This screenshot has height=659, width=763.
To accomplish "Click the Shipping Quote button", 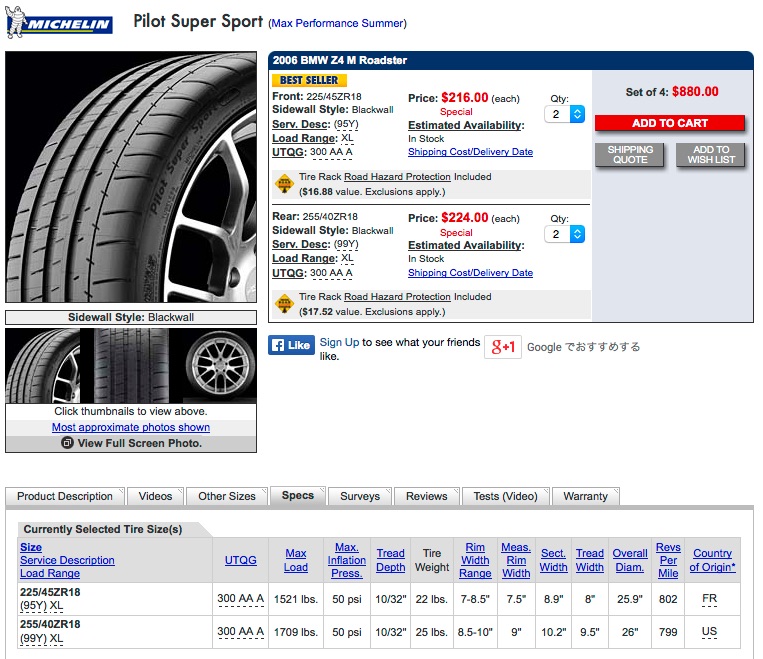I will coord(630,155).
